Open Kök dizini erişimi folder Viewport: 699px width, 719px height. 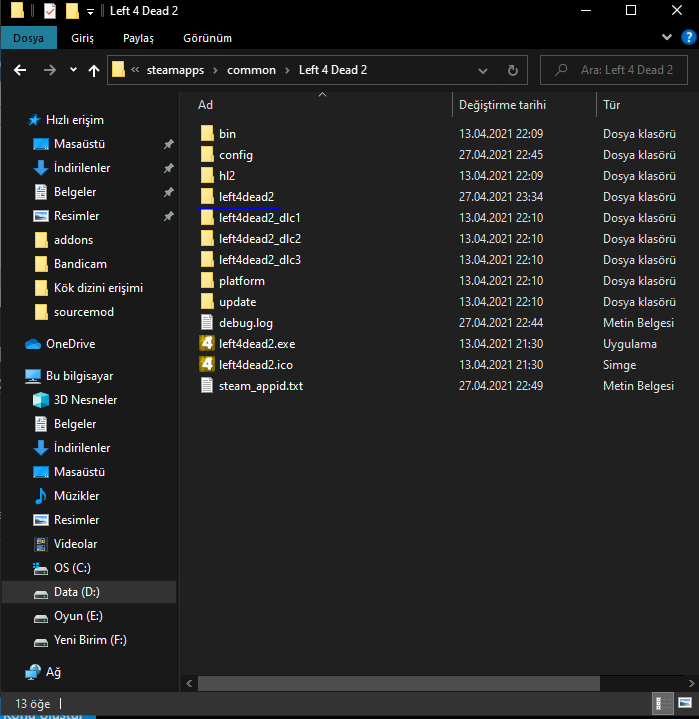89,288
